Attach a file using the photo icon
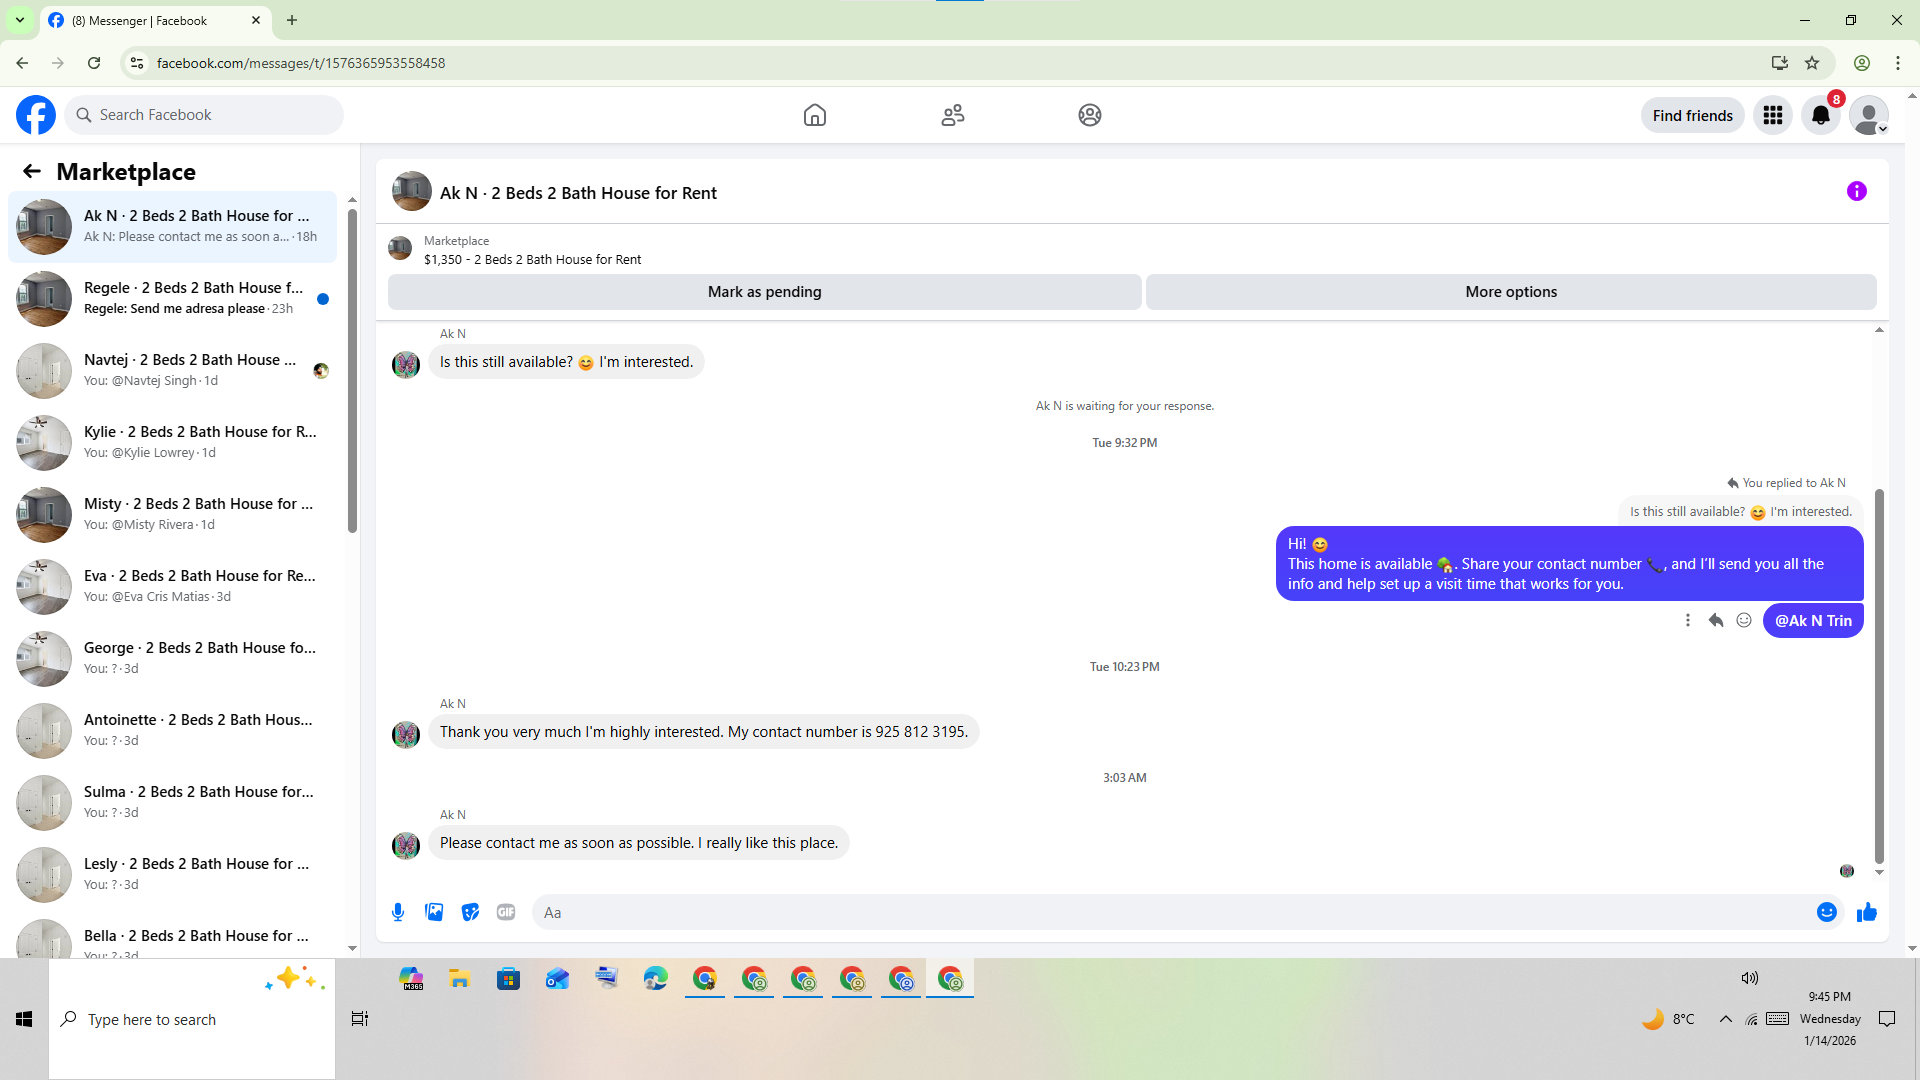 pyautogui.click(x=434, y=912)
